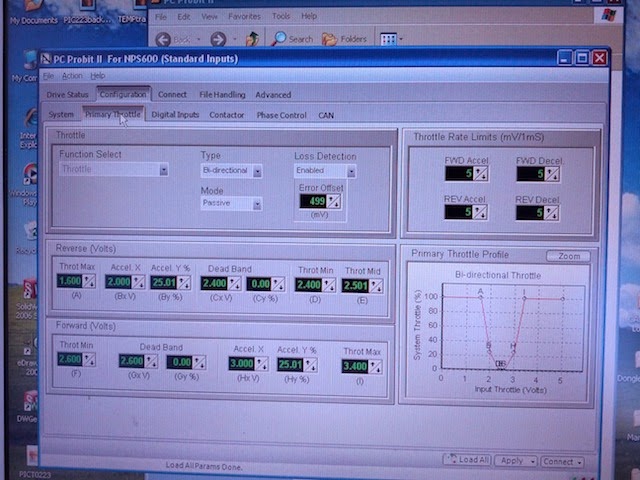Adjust Reverse Accel Y % (By %) stepper
This screenshot has height=480, width=640.
184,282
